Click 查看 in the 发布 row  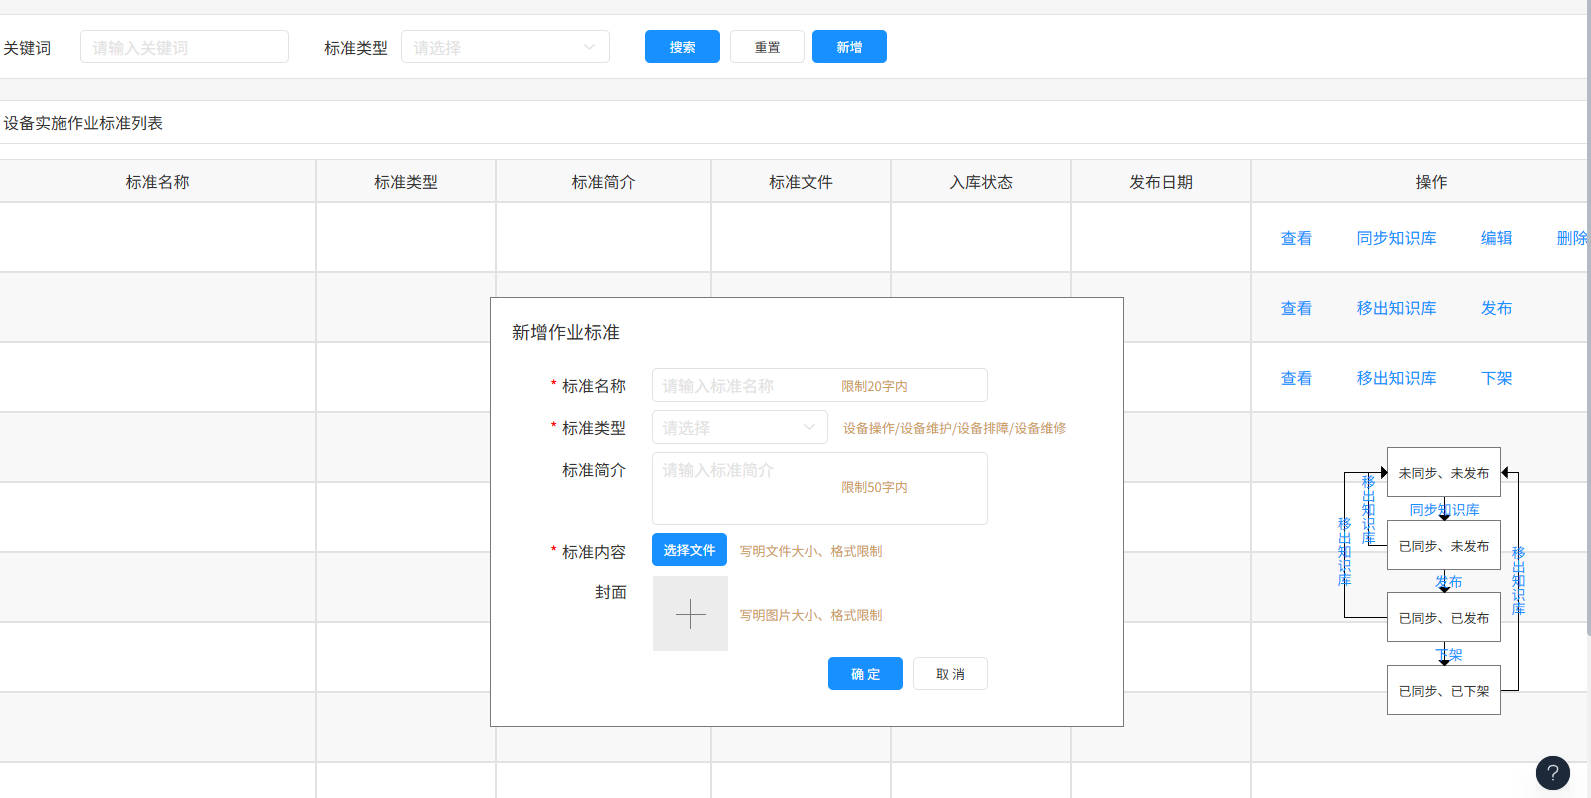[x=1296, y=308]
